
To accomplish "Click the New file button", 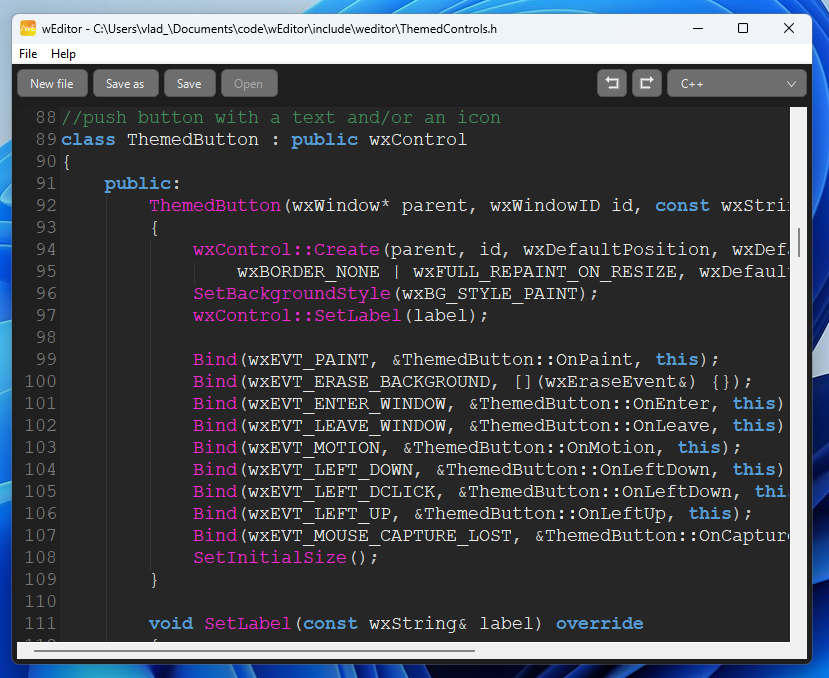I will click(52, 83).
